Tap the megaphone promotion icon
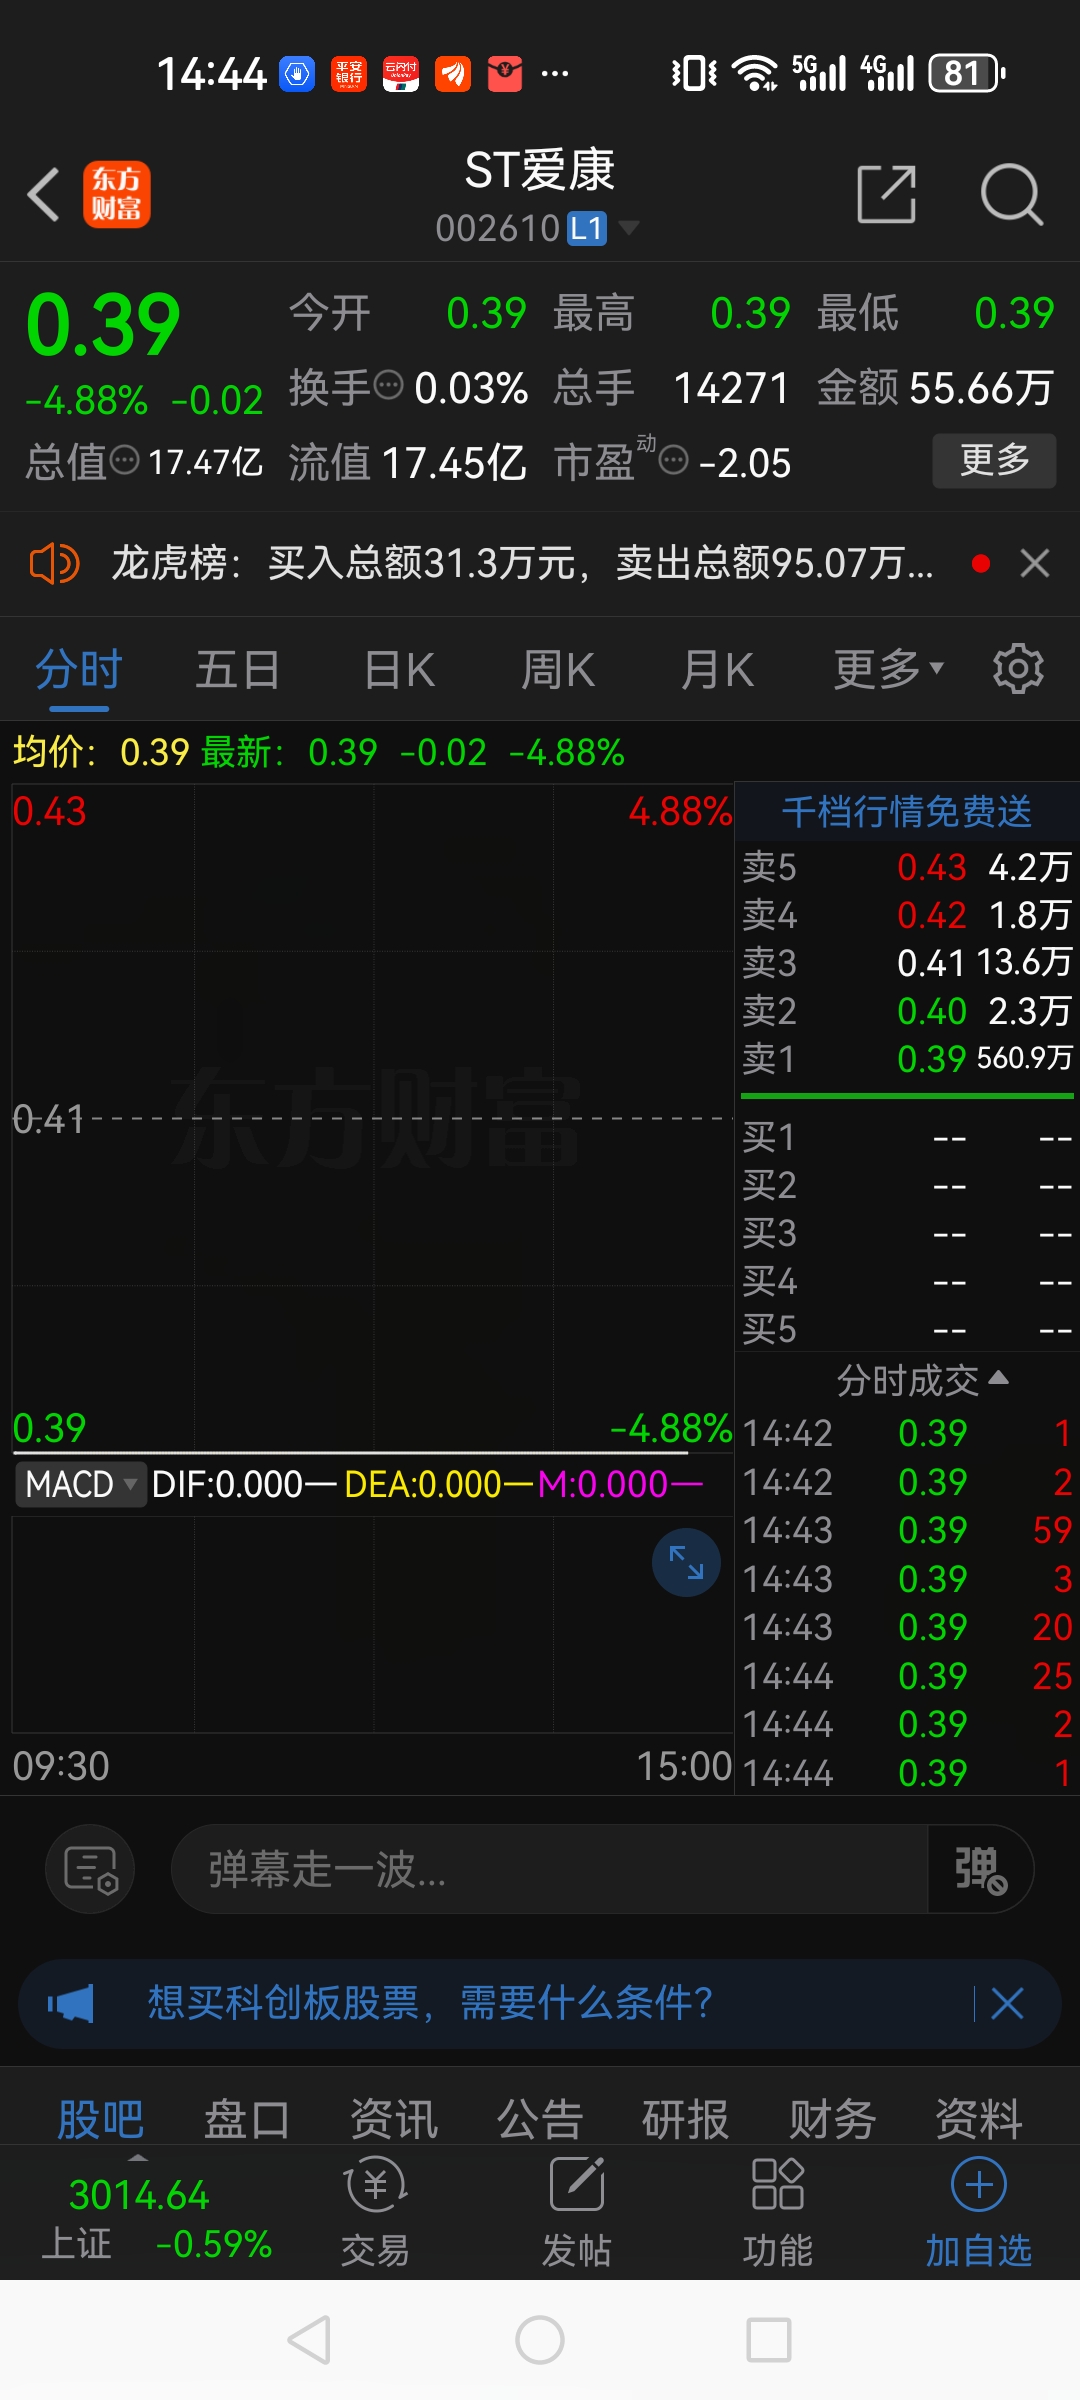Viewport: 1080px width, 2400px height. (x=72, y=2004)
